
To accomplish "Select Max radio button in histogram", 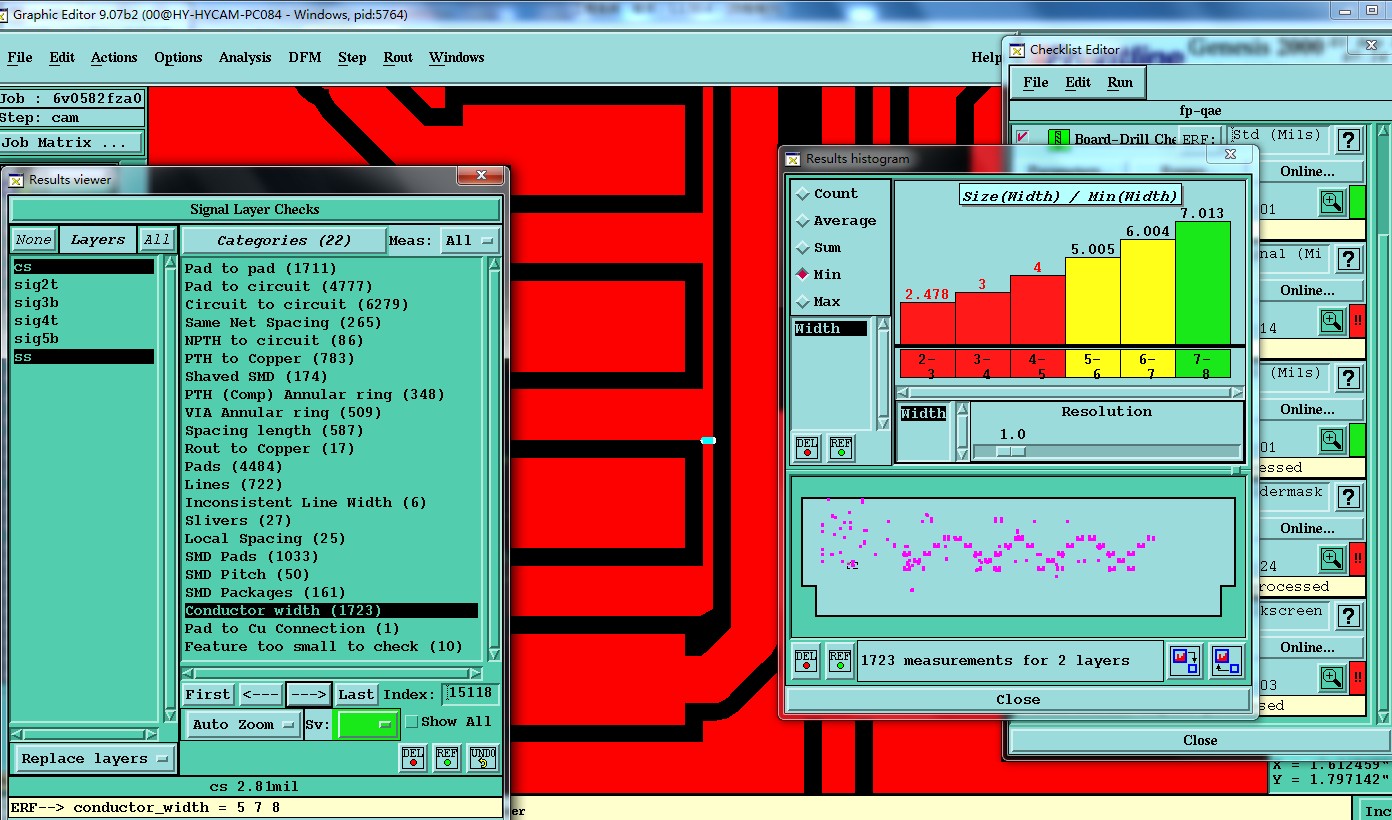I will tap(803, 301).
